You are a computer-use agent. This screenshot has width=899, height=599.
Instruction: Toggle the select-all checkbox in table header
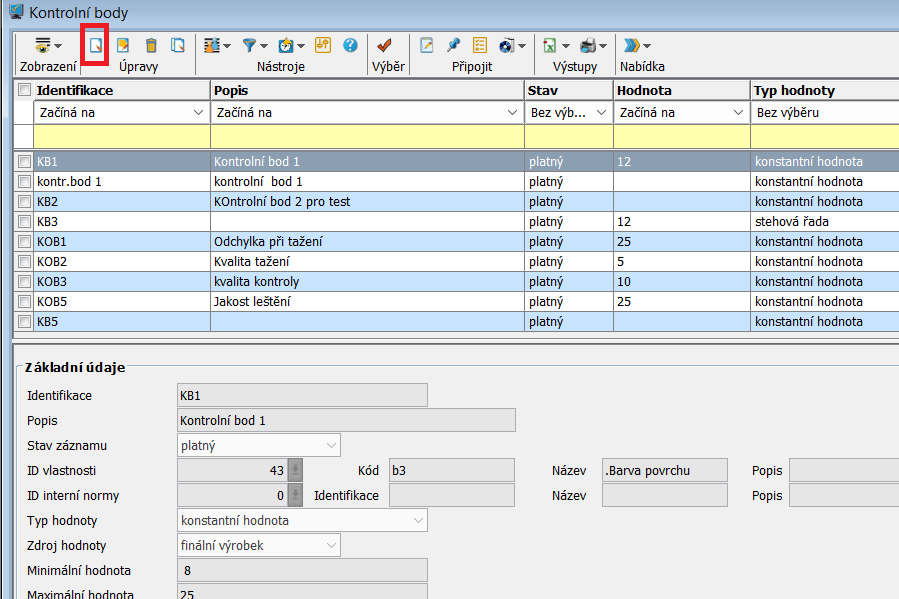[25, 91]
